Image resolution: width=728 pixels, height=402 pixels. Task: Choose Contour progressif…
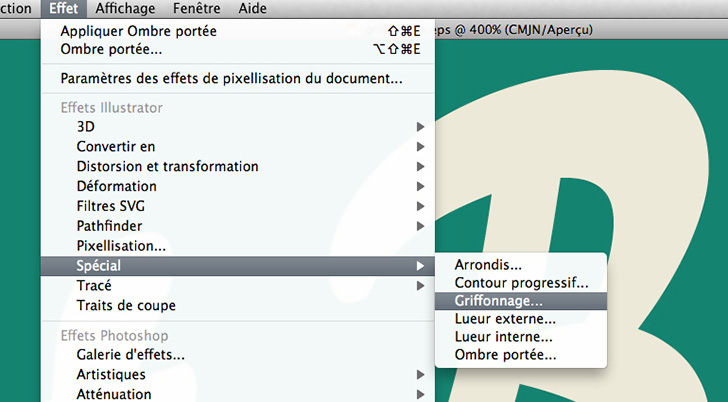tap(521, 283)
